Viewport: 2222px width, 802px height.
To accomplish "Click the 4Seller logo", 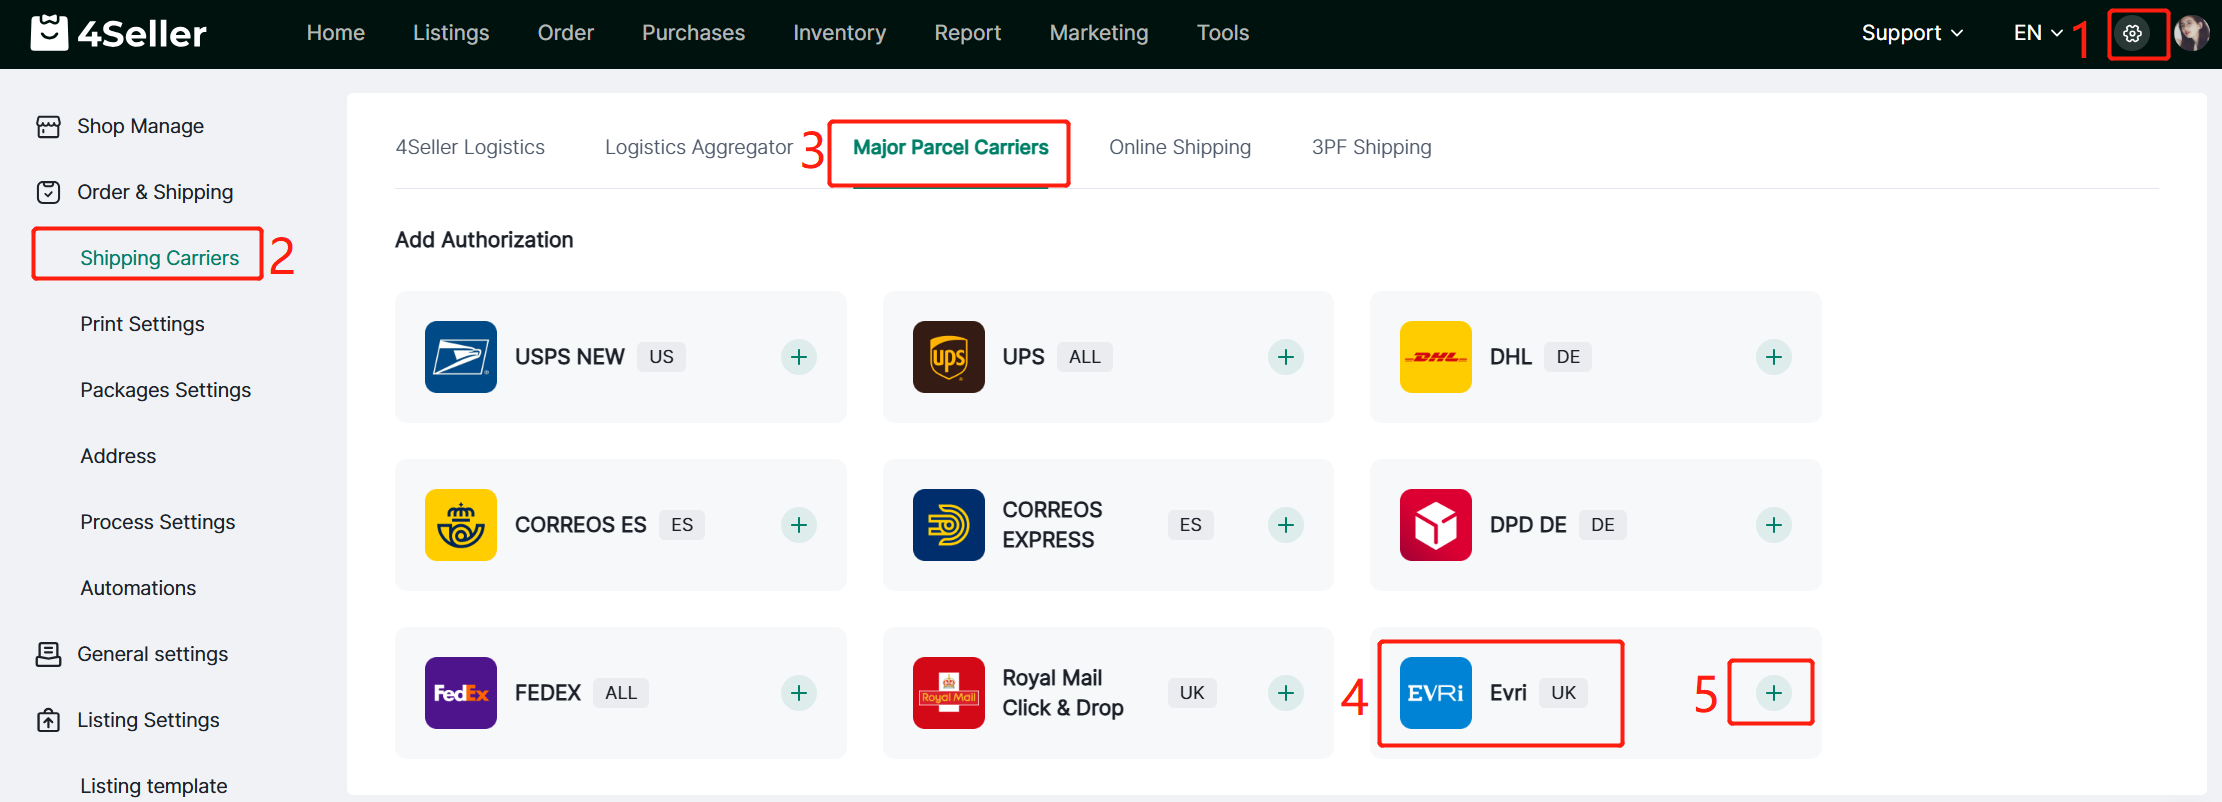I will [x=119, y=34].
